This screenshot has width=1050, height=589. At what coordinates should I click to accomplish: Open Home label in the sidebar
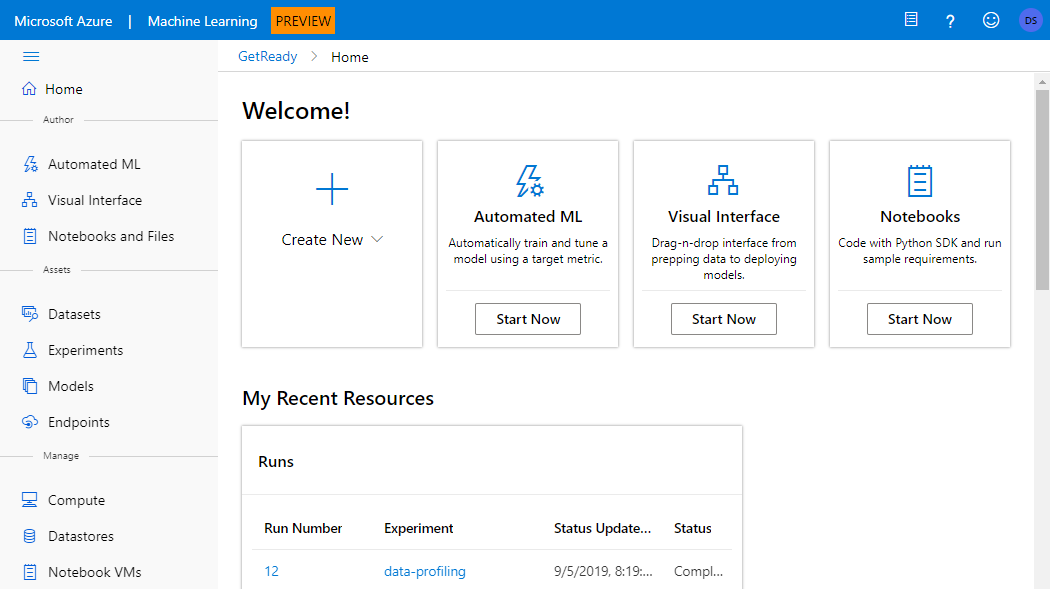point(64,89)
